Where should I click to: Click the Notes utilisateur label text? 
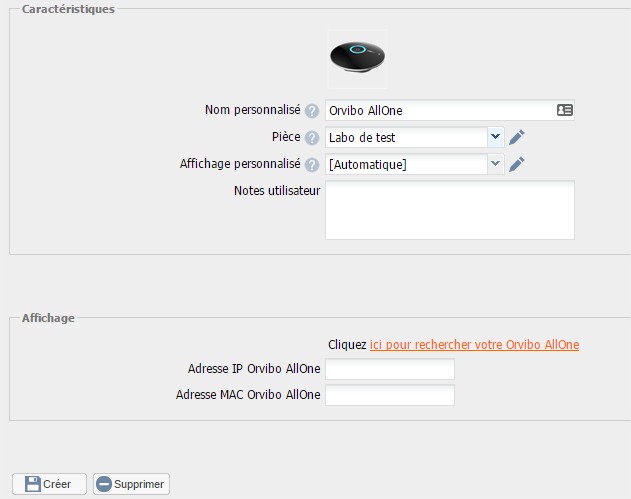tap(277, 191)
